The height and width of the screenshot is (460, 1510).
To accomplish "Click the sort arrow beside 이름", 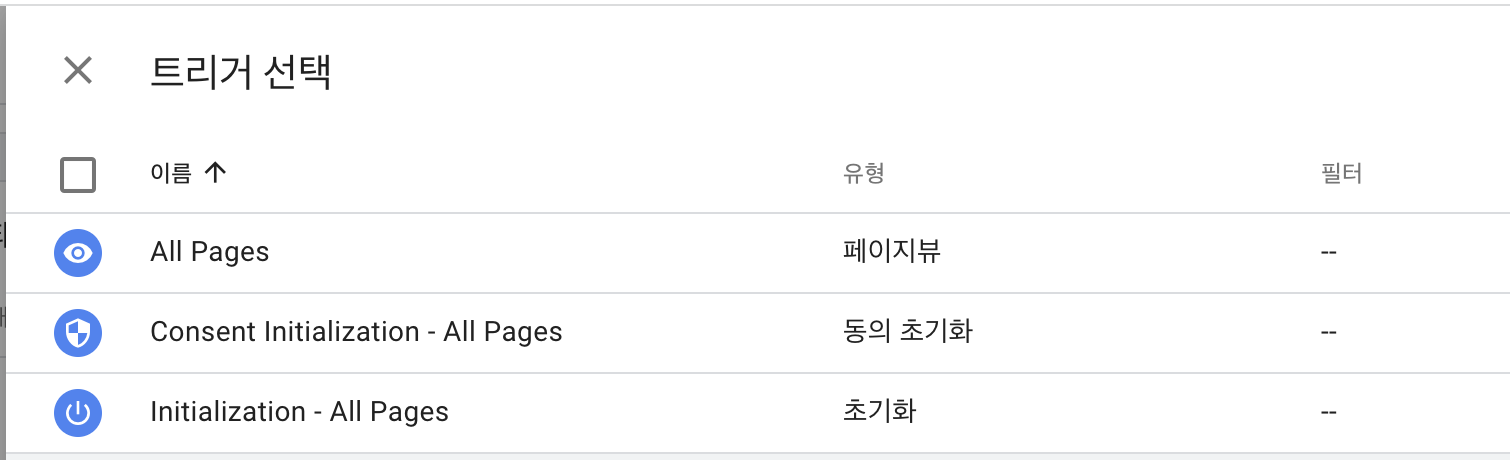I will point(215,173).
